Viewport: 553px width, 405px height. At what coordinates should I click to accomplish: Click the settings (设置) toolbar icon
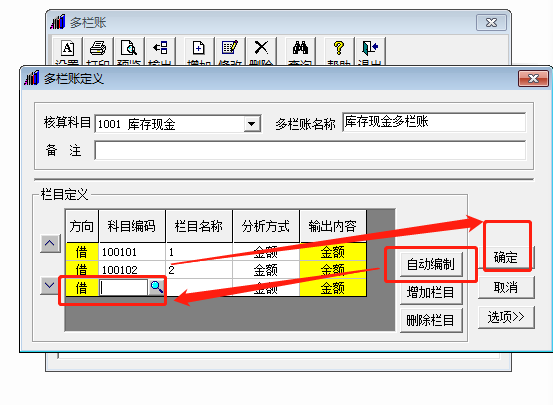(67, 48)
